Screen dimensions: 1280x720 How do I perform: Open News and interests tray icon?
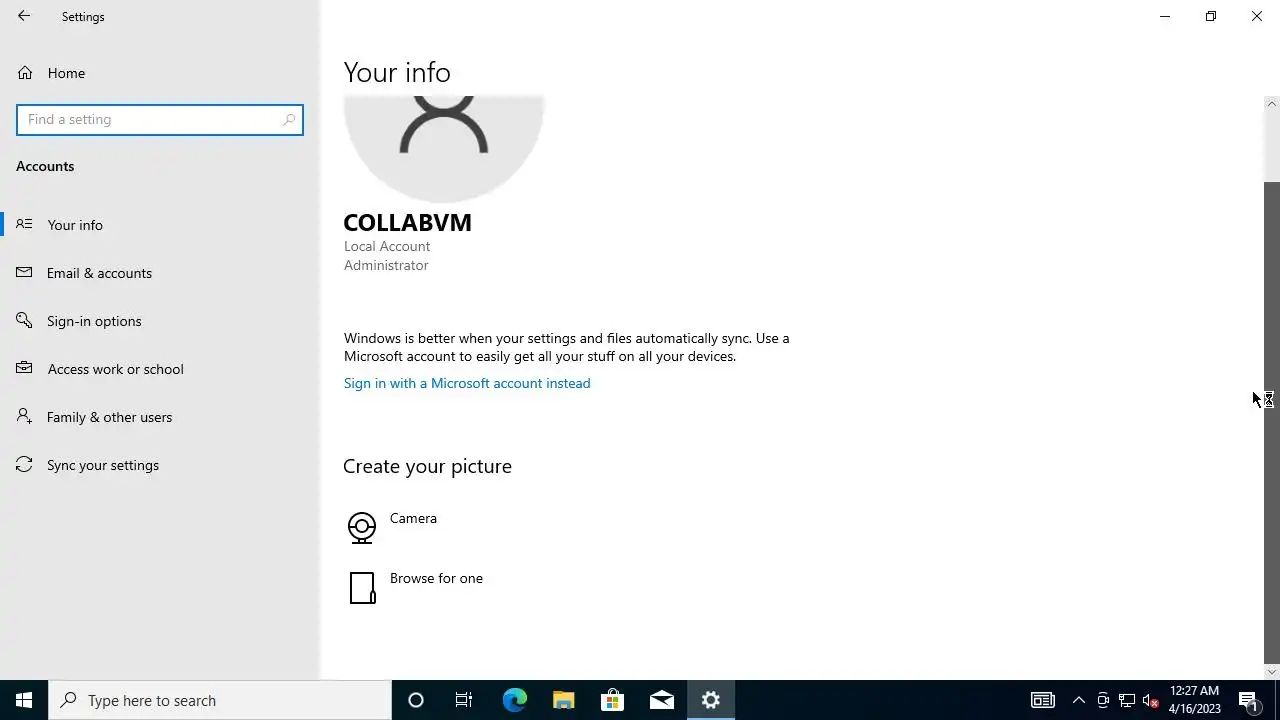click(1043, 700)
